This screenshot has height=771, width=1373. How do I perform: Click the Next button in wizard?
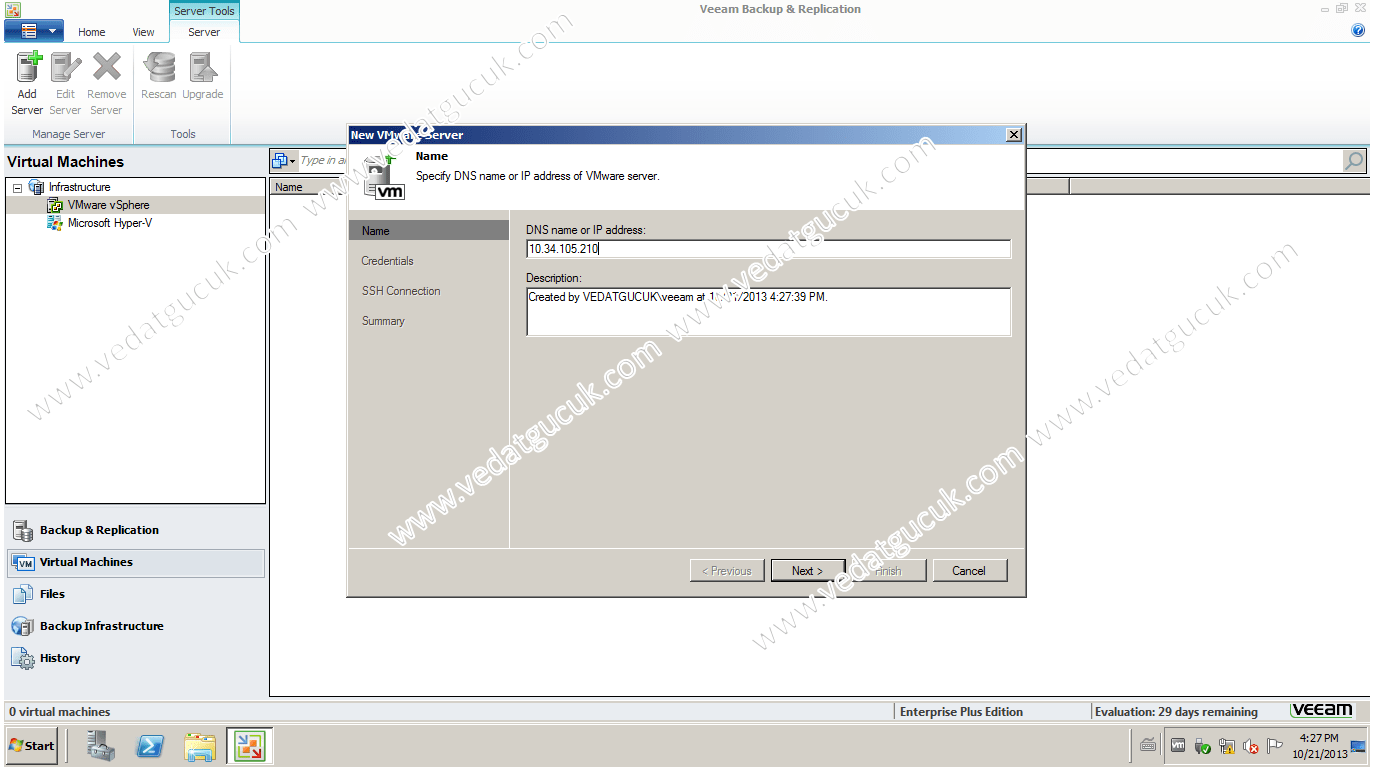[808, 571]
